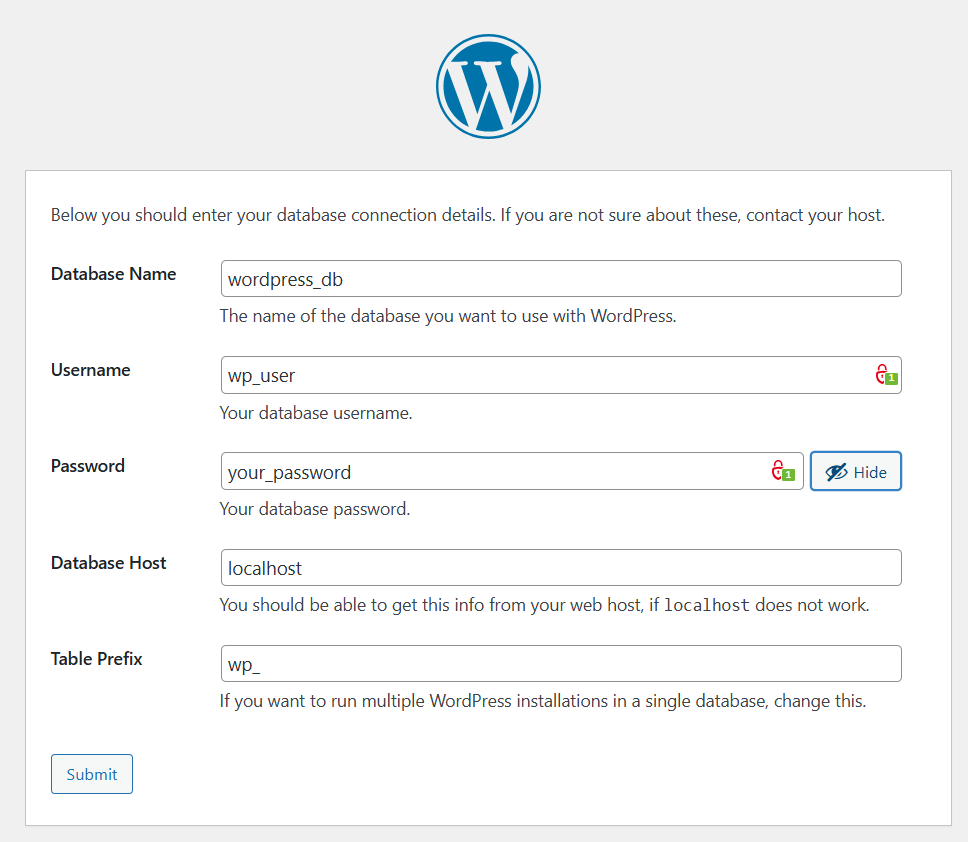Image resolution: width=968 pixels, height=842 pixels.
Task: Click the "Database Host" label
Action: coord(109,563)
